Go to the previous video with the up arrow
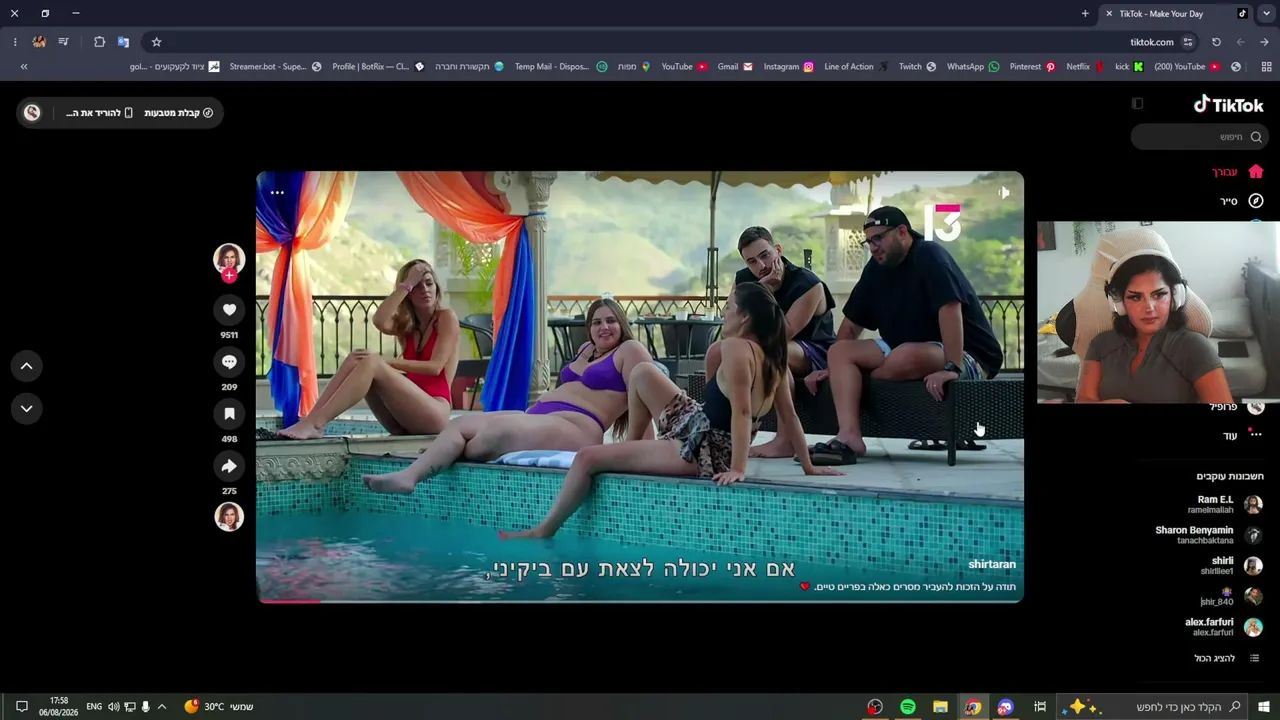 pyautogui.click(x=26, y=366)
